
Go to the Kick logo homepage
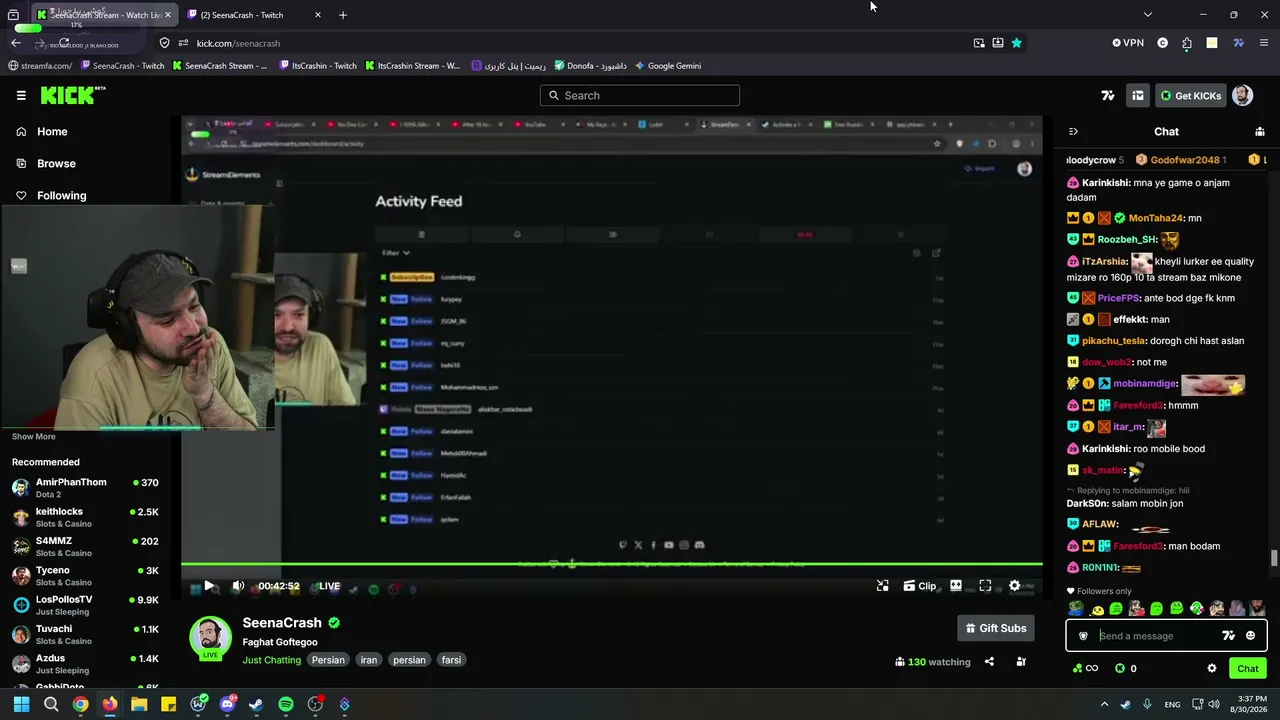[73, 95]
